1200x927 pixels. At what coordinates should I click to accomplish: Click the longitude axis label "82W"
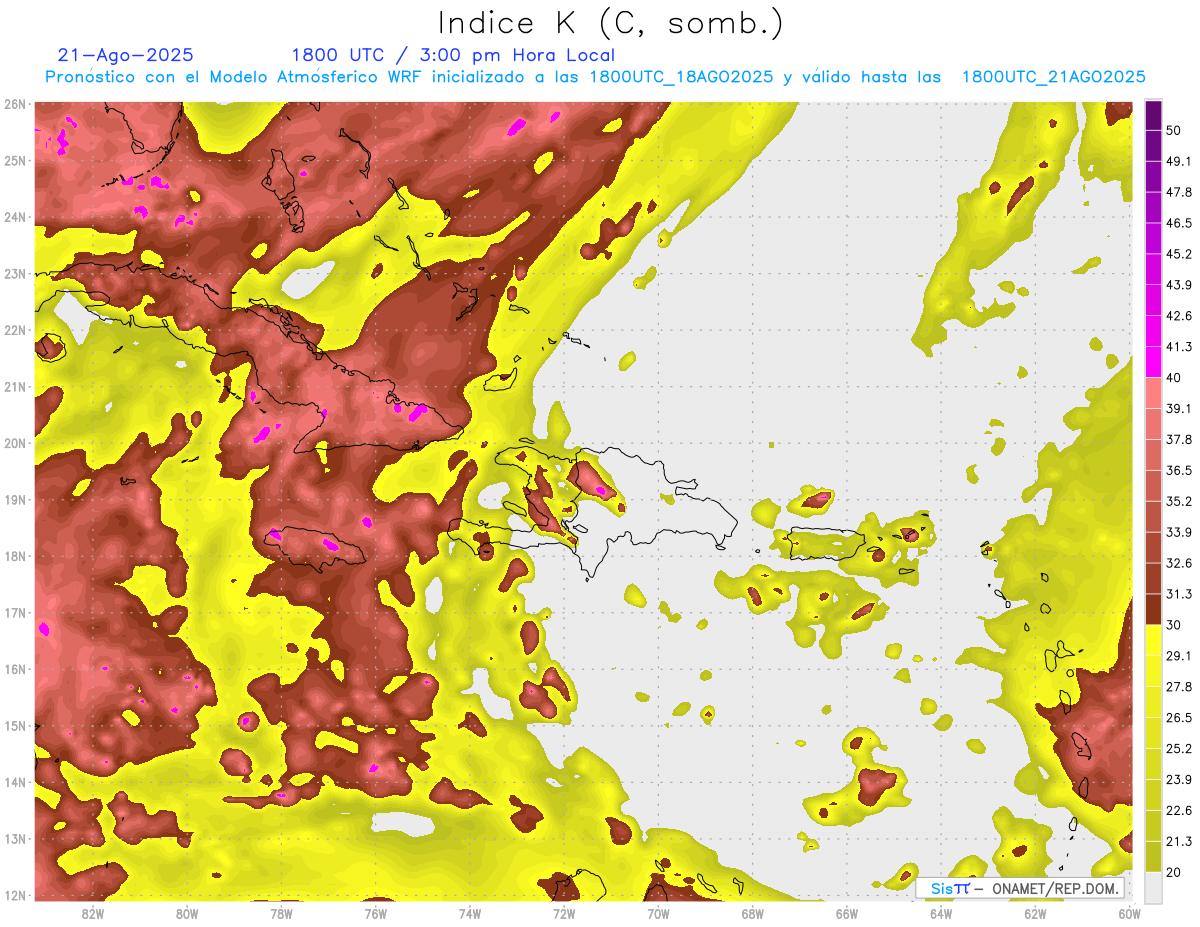tap(93, 913)
